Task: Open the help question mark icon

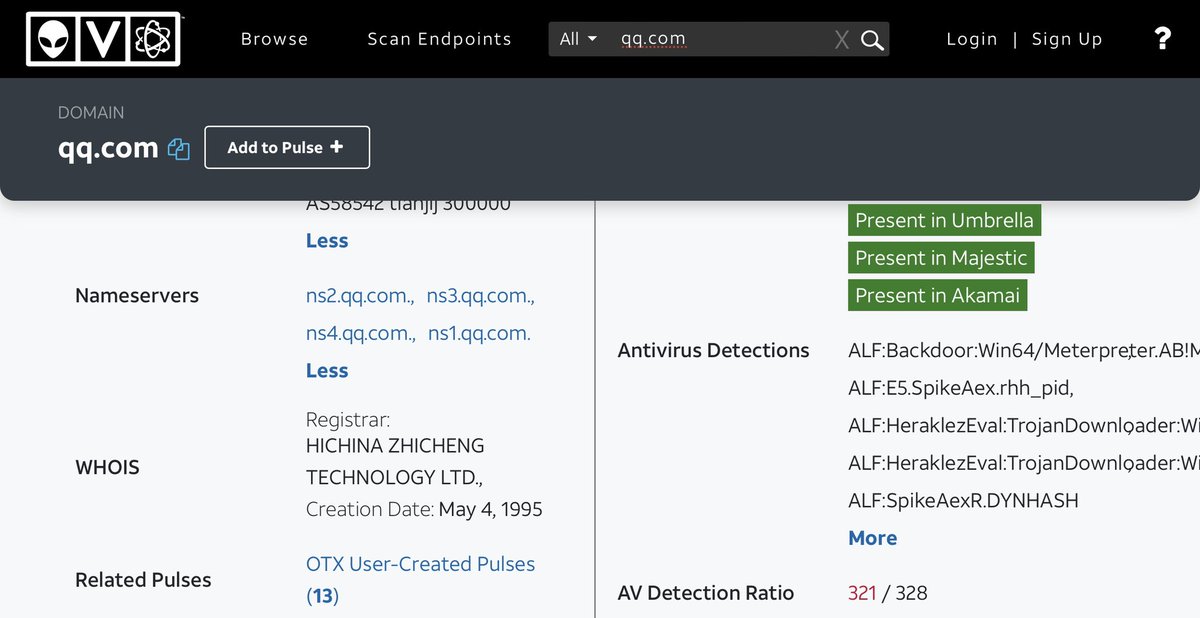Action: click(x=1162, y=39)
